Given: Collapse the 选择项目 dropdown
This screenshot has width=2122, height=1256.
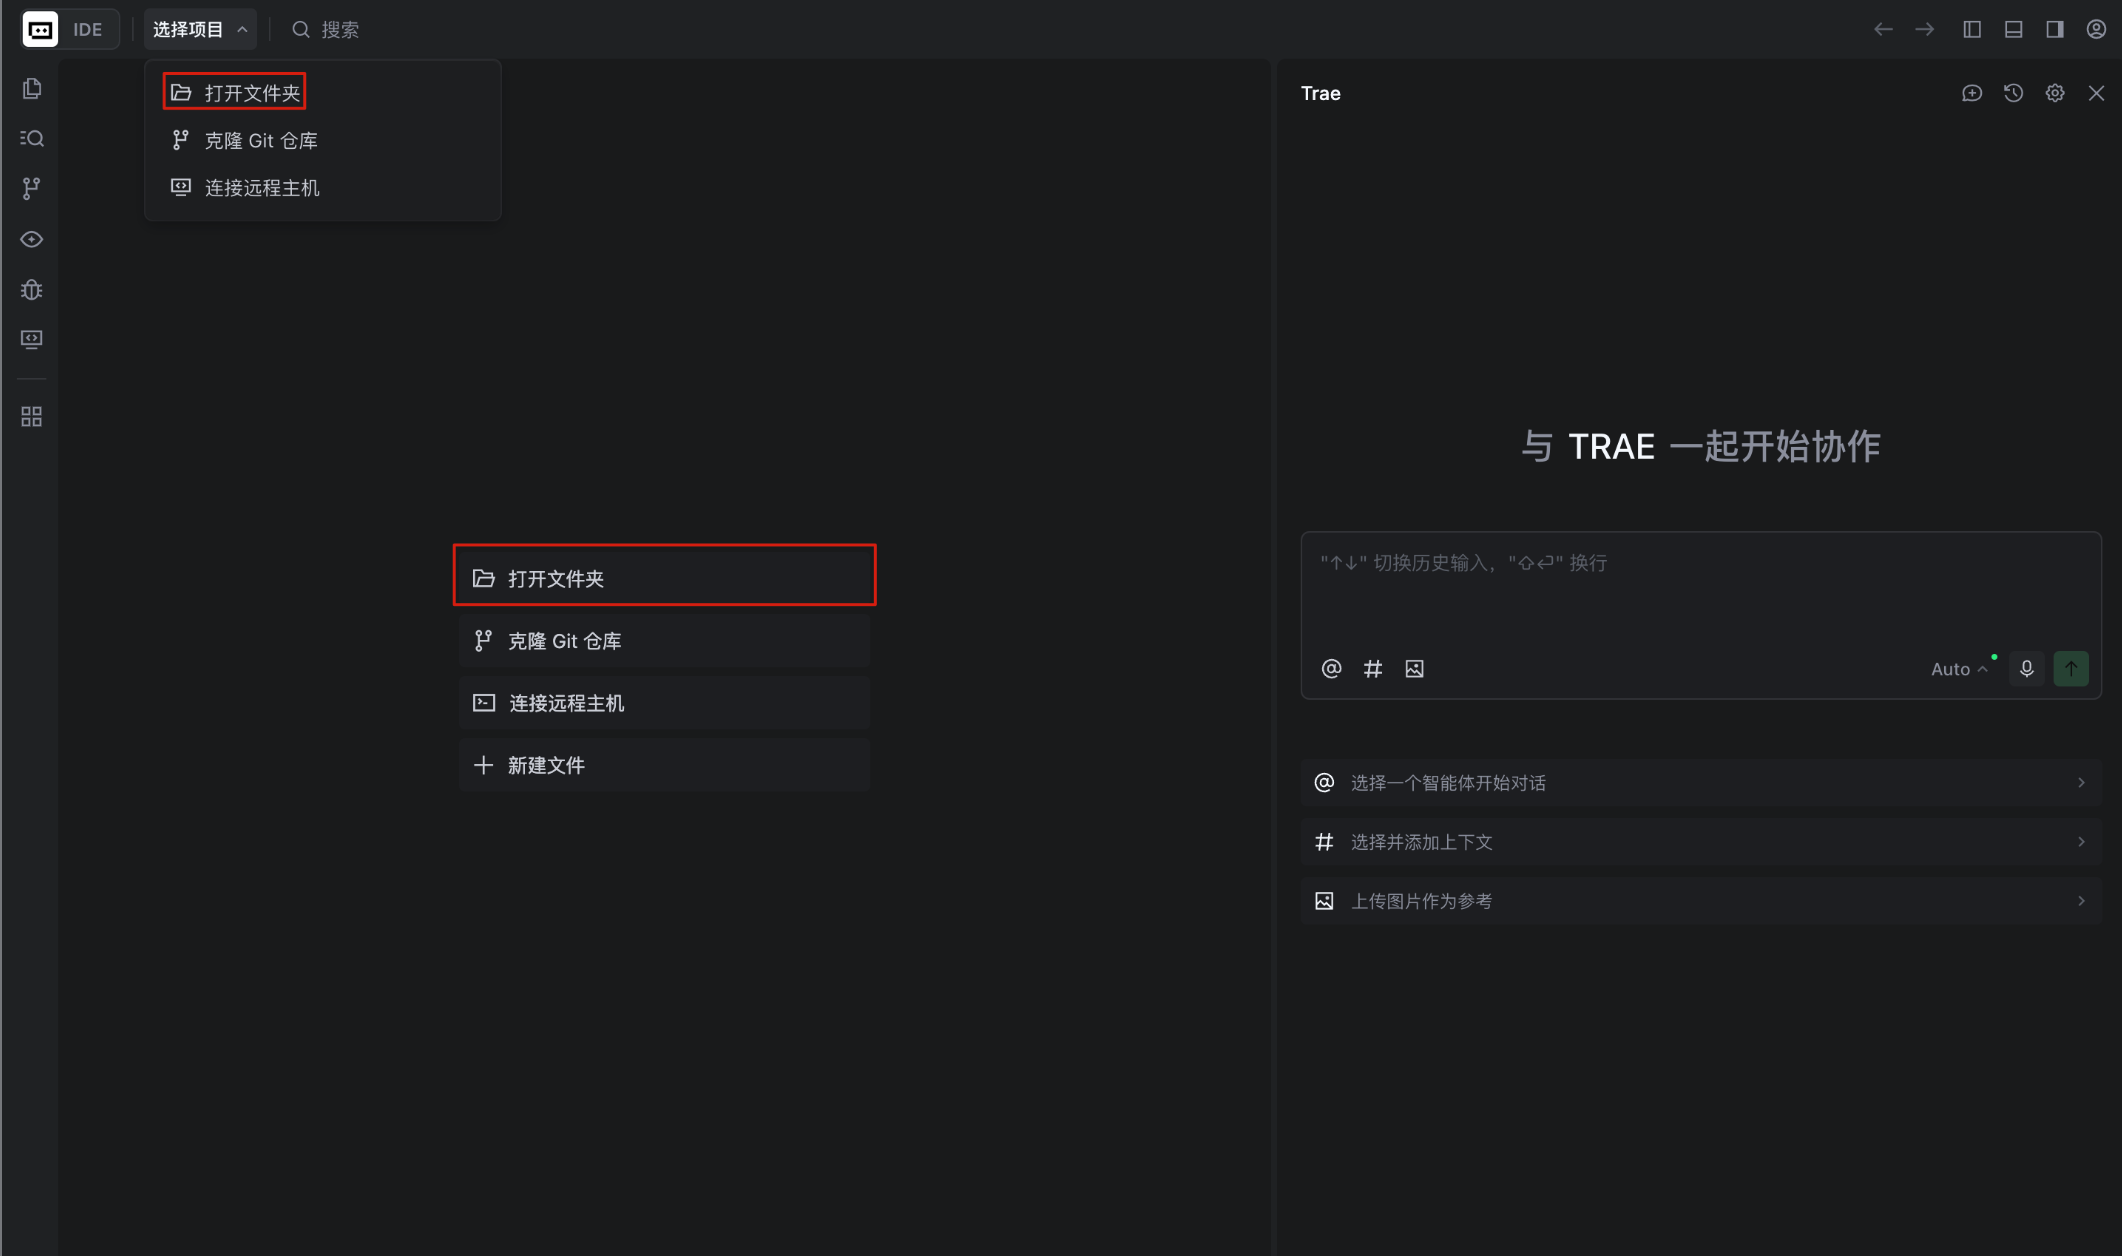Looking at the screenshot, I should [x=200, y=30].
